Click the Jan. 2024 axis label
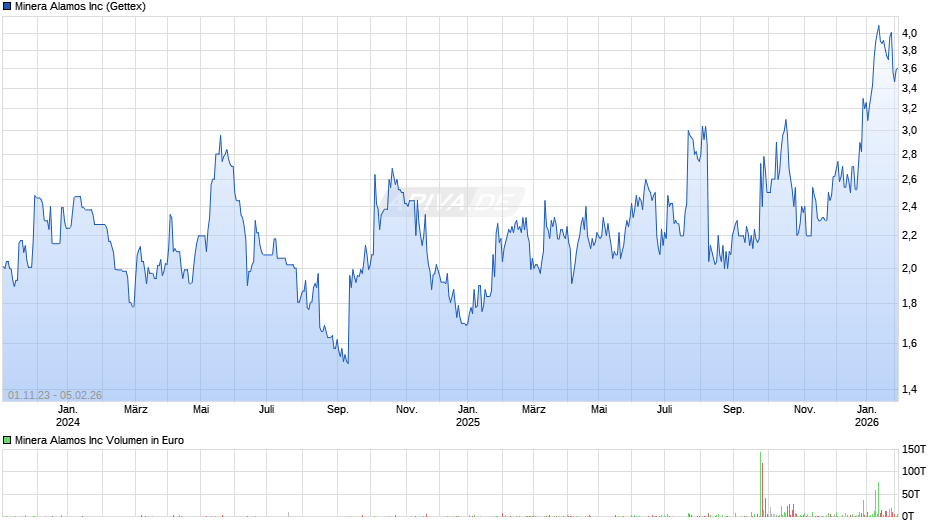 [68, 416]
